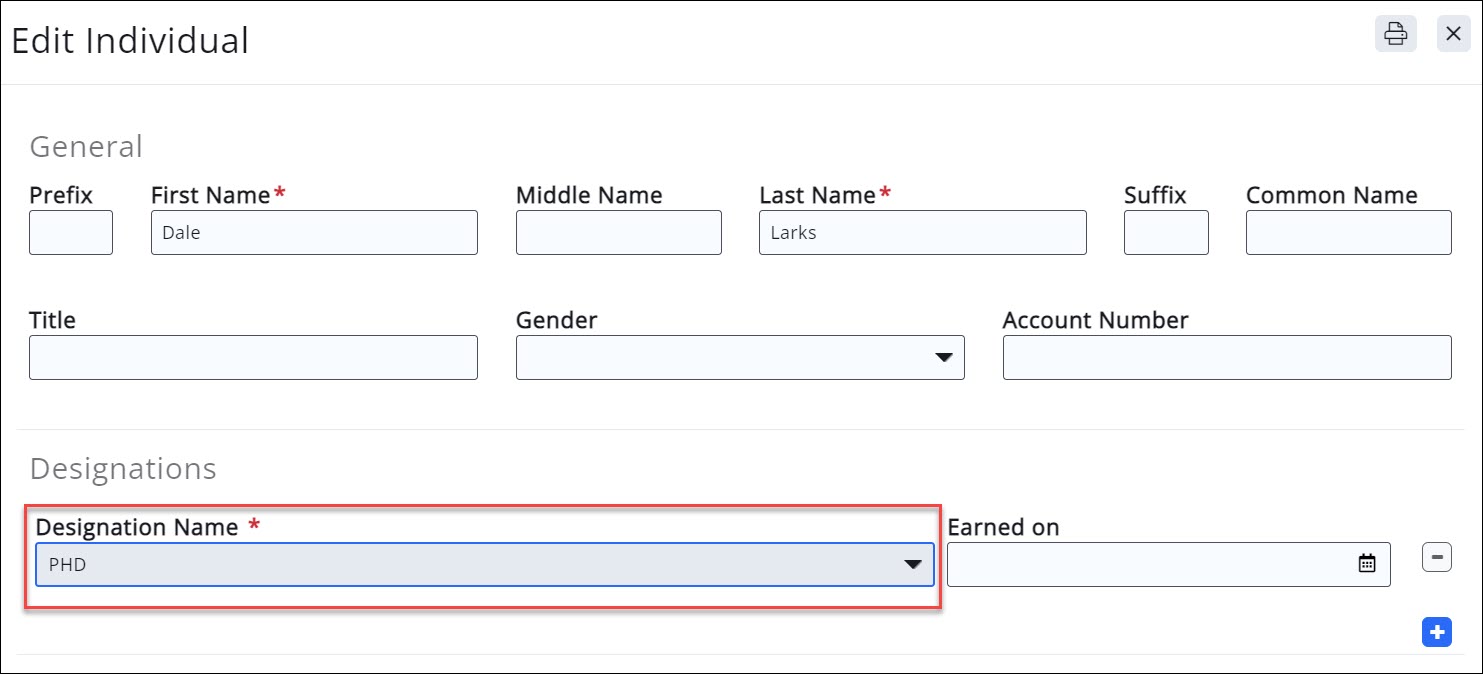This screenshot has height=674, width=1483.
Task: Open the calendar picker for Earned on
Action: pos(1366,564)
